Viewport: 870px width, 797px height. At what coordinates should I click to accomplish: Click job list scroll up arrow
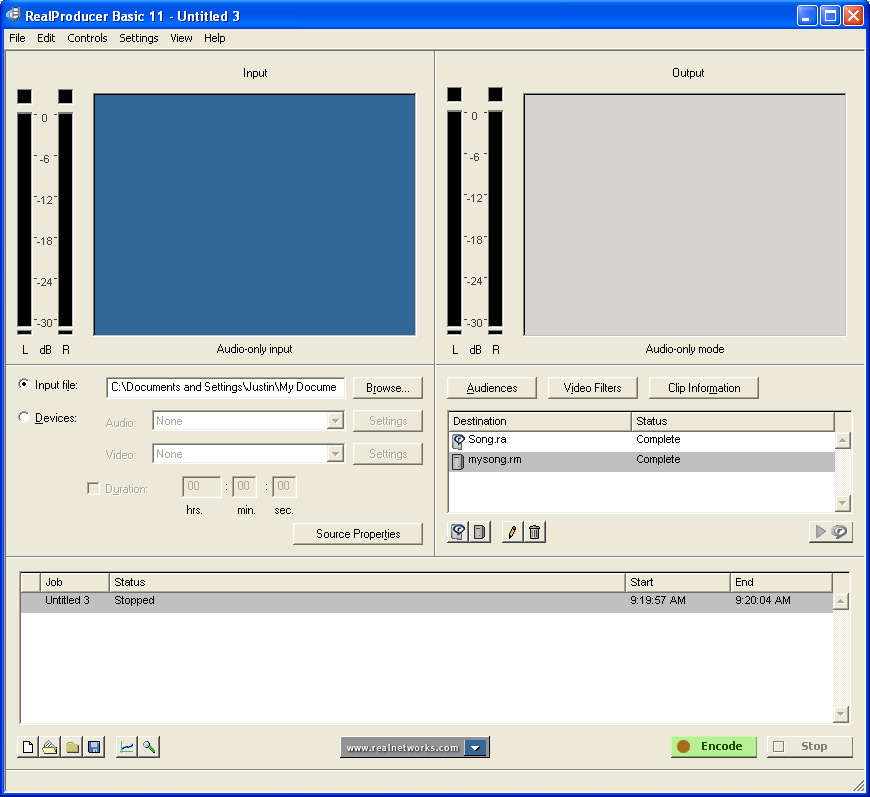point(841,602)
